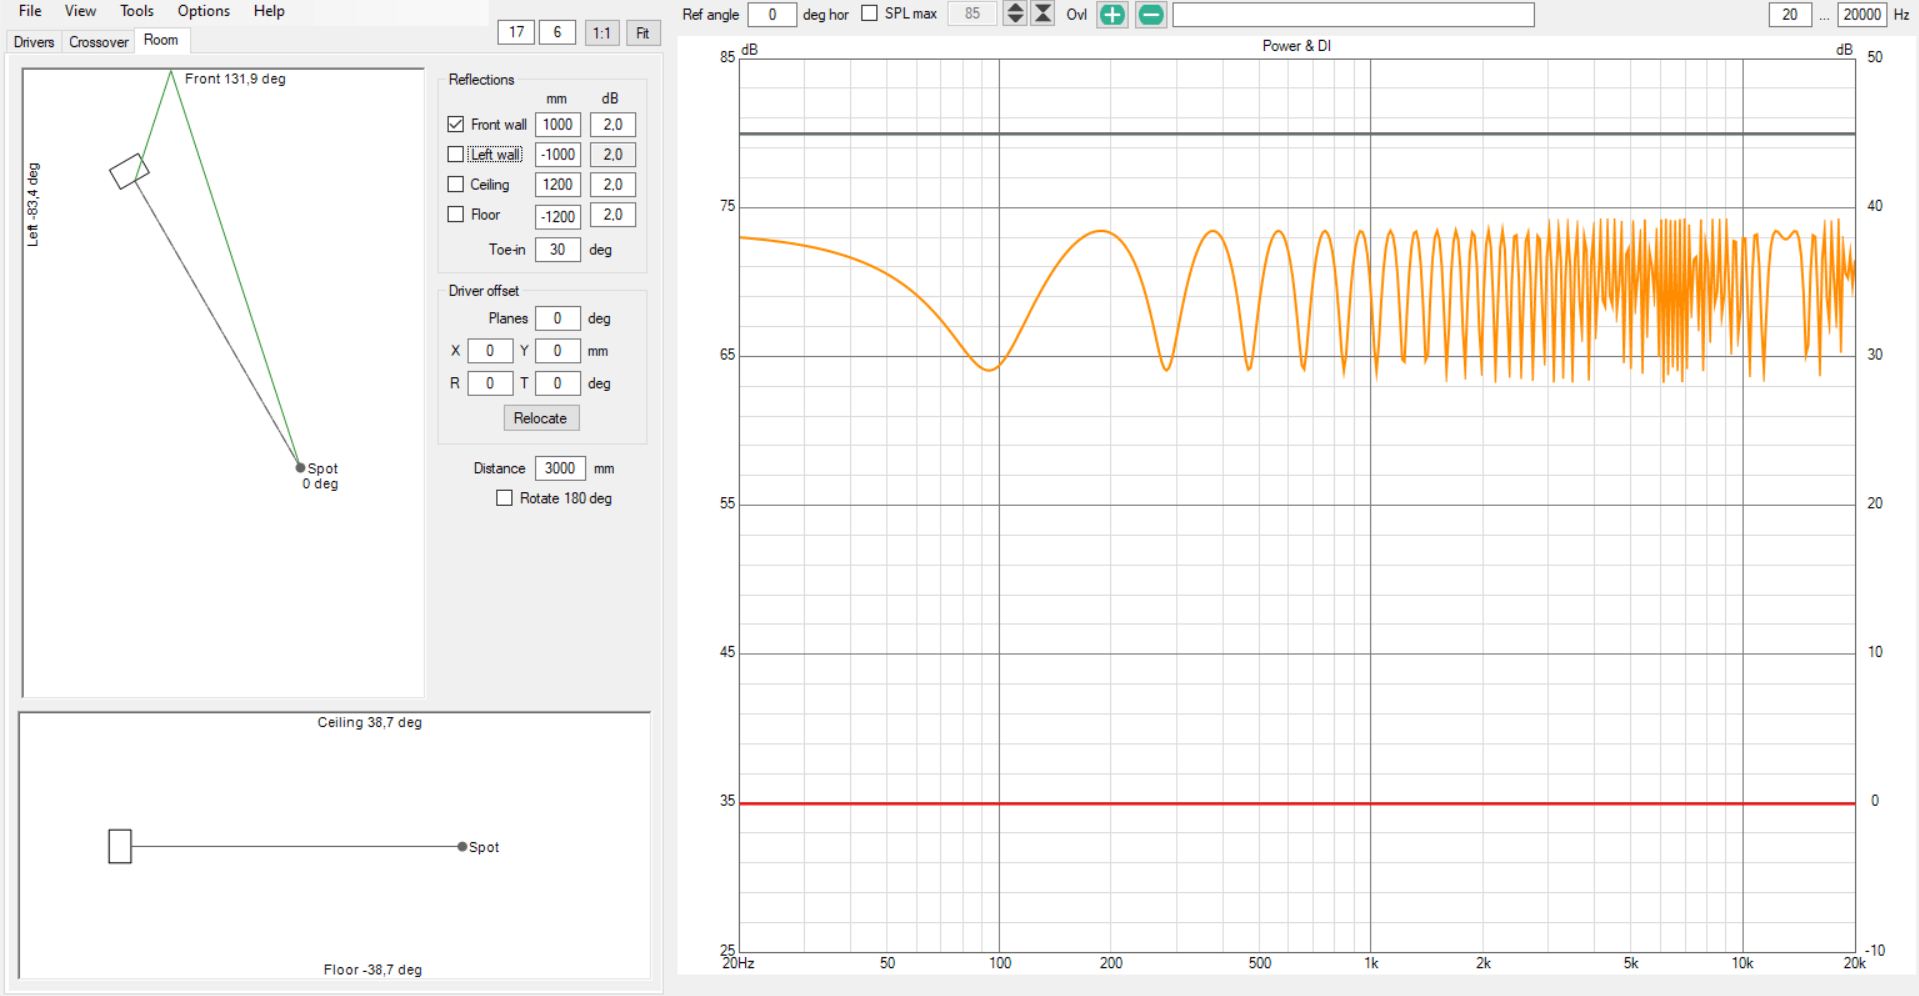
Task: Click the Toe-in angle field
Action: [x=558, y=249]
